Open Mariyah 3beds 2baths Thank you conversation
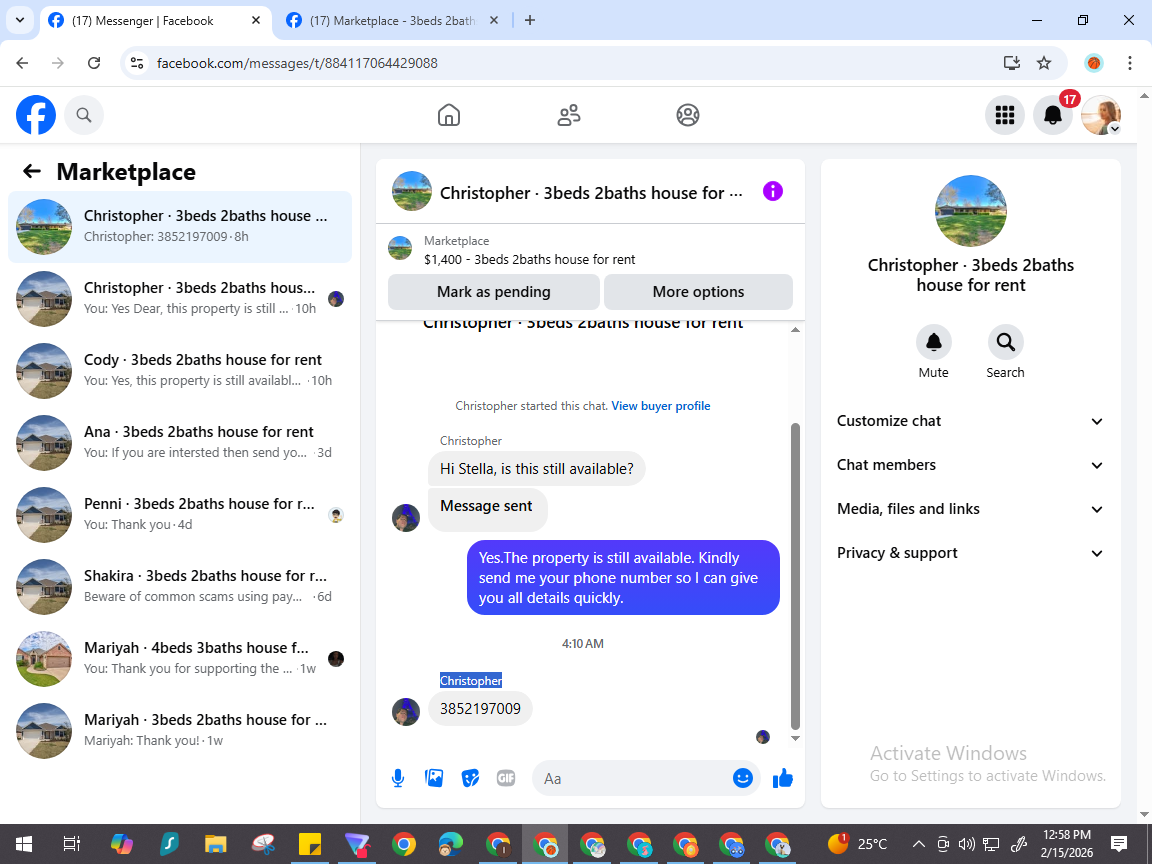 (x=180, y=730)
